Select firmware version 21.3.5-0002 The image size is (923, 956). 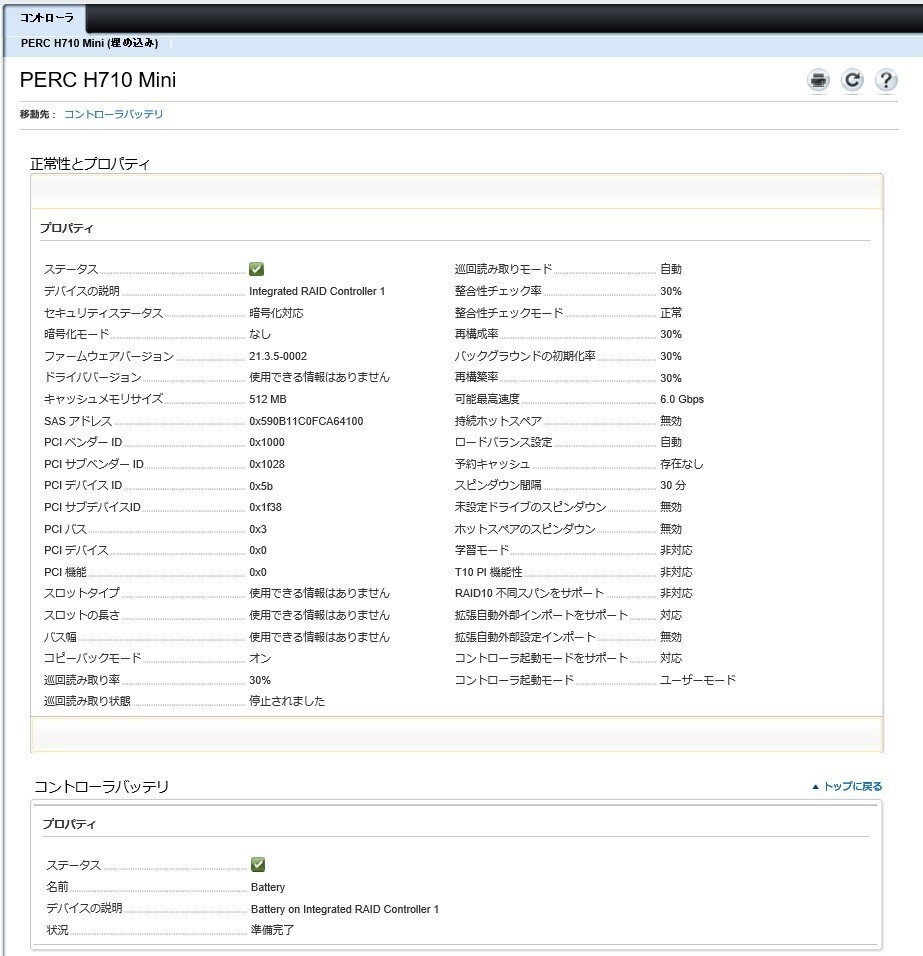coord(278,356)
